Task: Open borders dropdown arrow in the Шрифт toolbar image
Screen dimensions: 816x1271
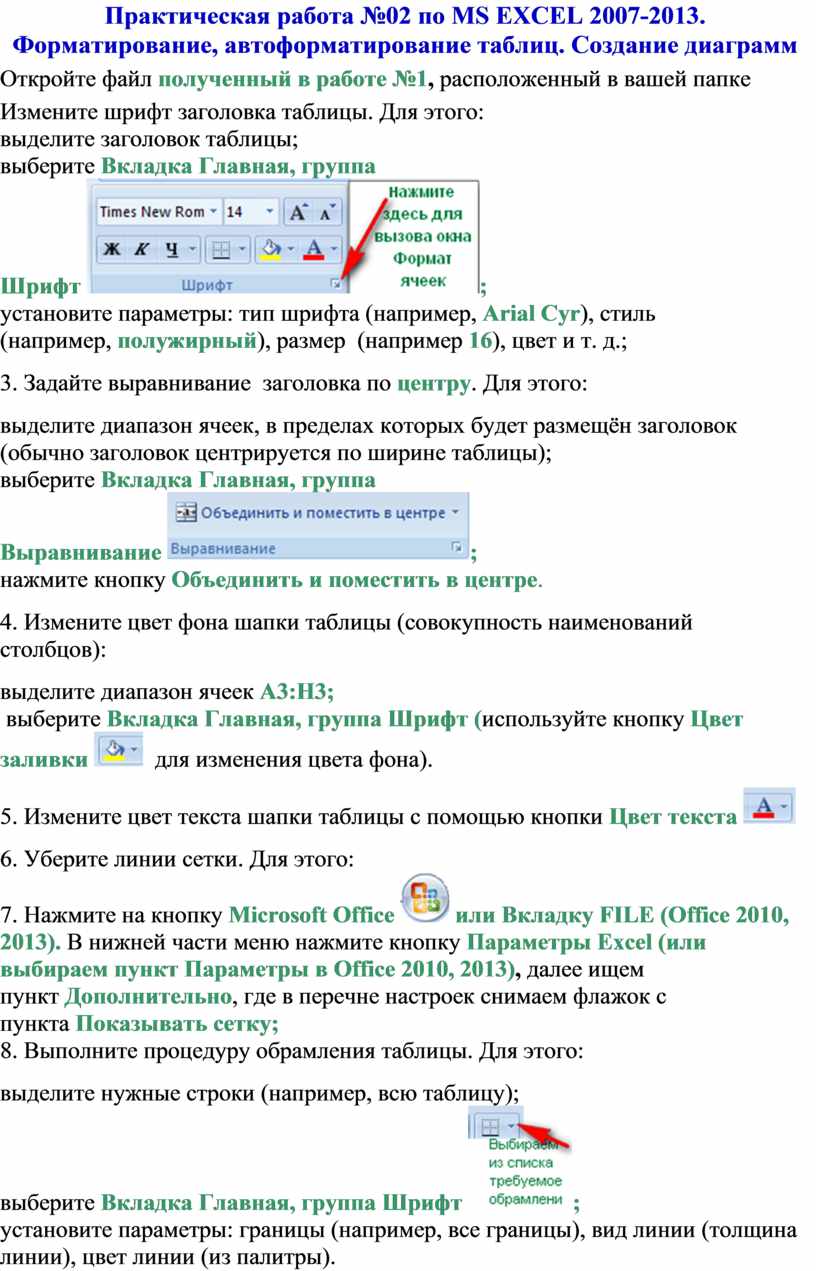Action: coord(243,248)
